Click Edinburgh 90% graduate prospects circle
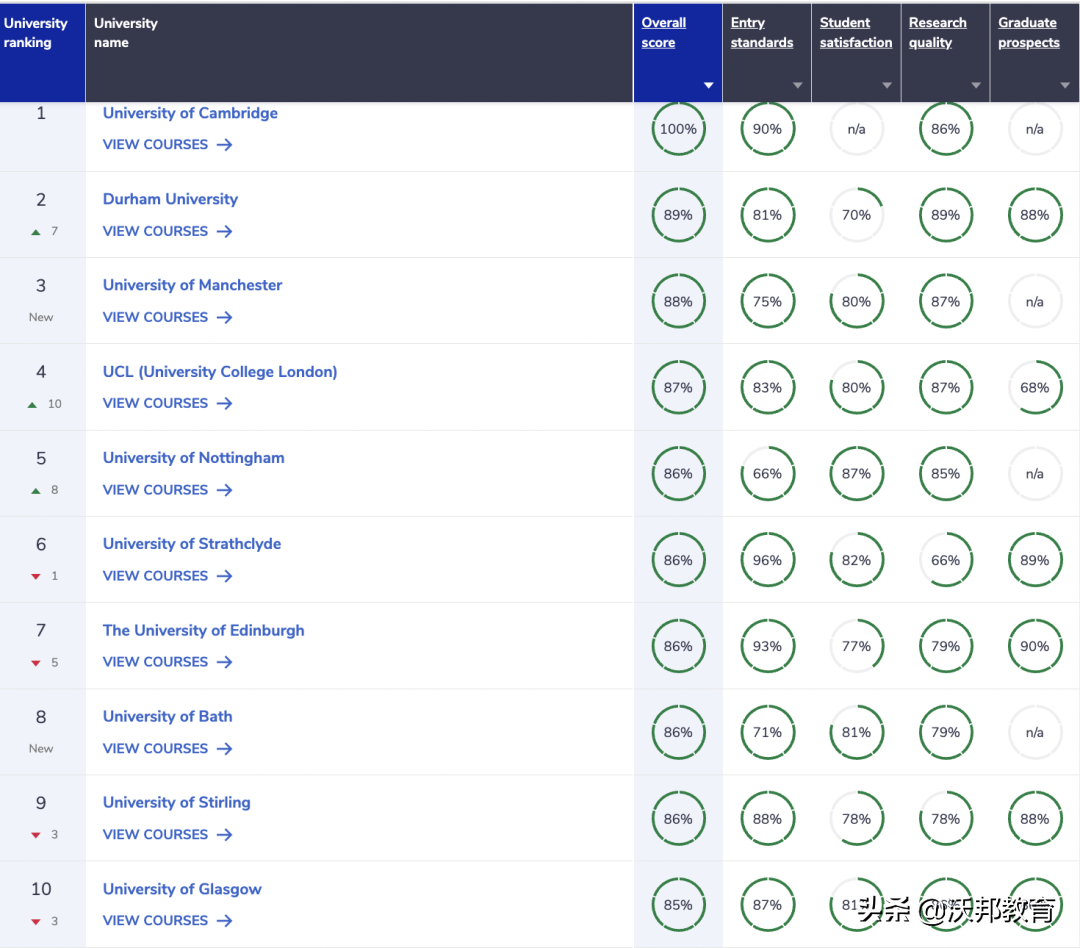 (x=1035, y=646)
